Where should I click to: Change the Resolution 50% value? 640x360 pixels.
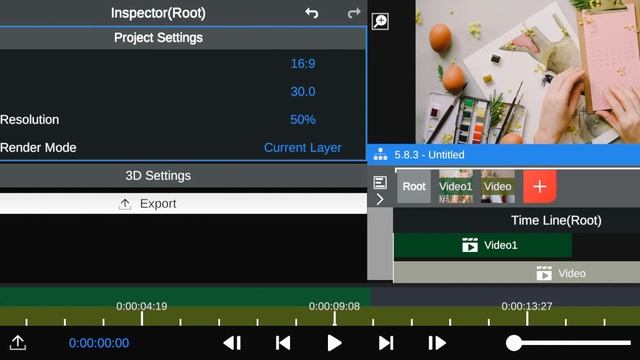[303, 120]
